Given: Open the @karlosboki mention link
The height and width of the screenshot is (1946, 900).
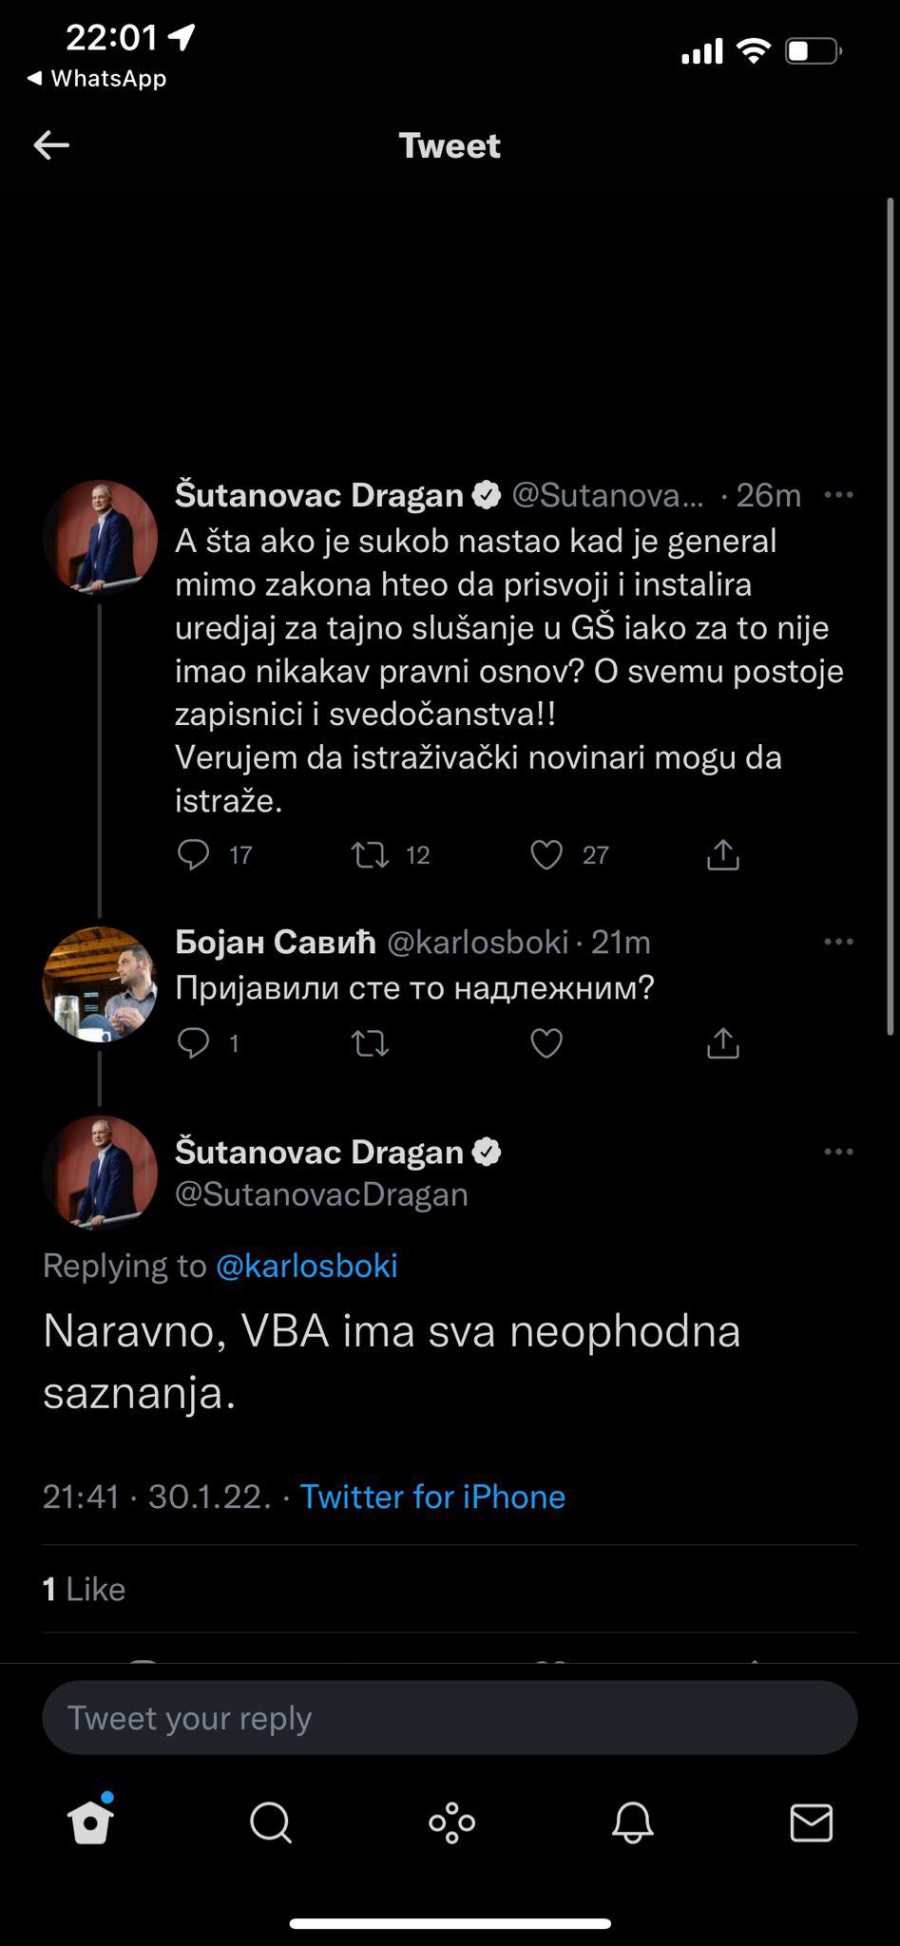Looking at the screenshot, I should pyautogui.click(x=306, y=1265).
